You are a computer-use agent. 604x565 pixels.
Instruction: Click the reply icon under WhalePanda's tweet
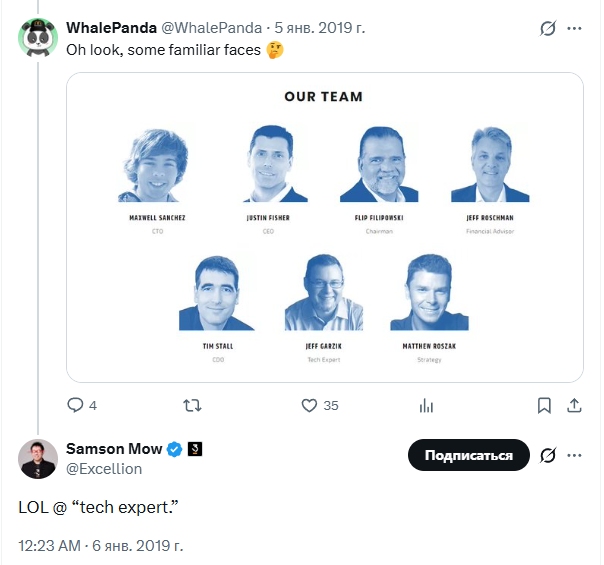point(75,406)
